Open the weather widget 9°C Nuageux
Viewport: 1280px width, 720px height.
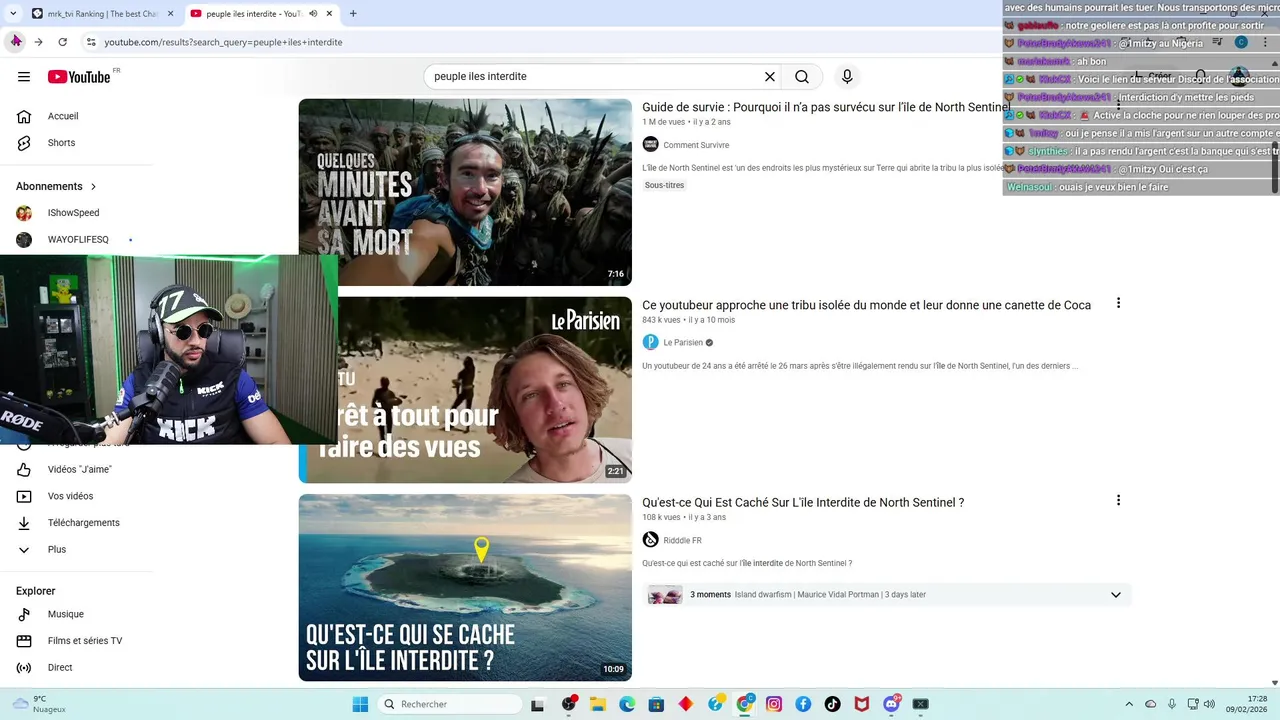(x=39, y=704)
